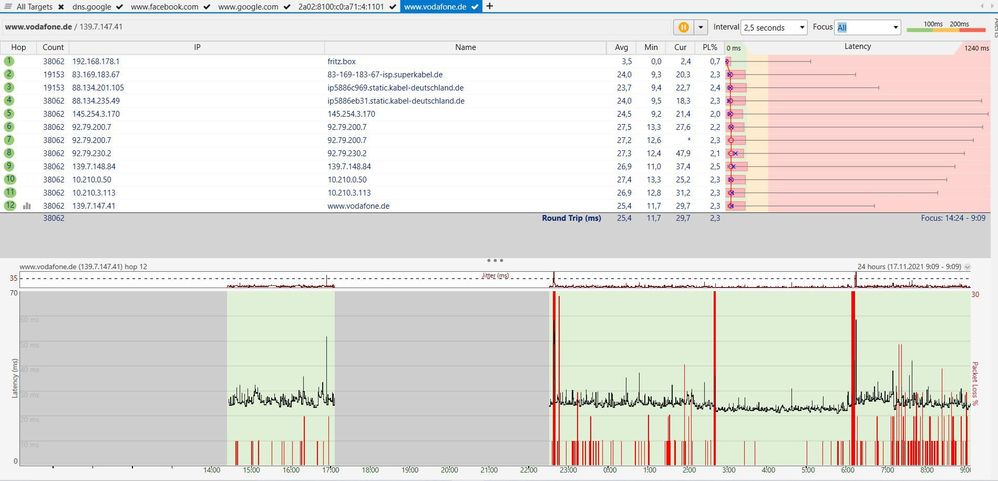The width and height of the screenshot is (998, 481).
Task: Select ip5886c969.static.kabel-deutschland.de hop name
Action: [x=395, y=88]
